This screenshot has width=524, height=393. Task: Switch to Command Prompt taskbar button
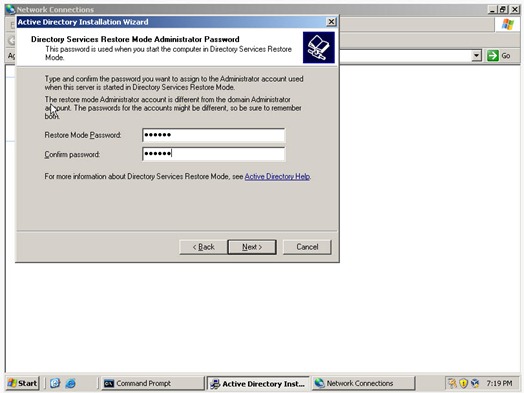(x=152, y=383)
